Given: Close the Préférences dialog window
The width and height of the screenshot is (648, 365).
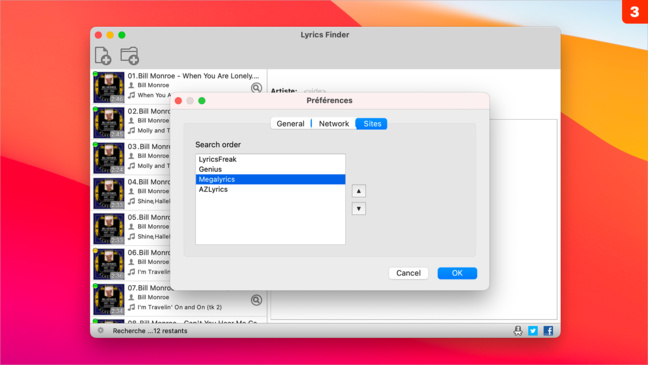Looking at the screenshot, I should (179, 101).
